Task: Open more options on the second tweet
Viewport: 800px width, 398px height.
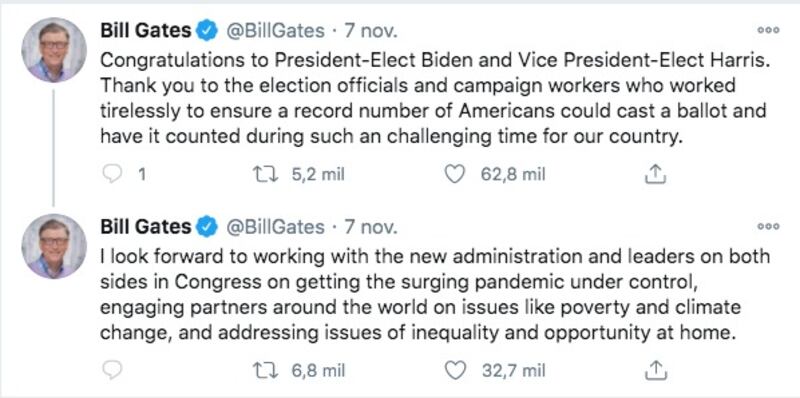Action: pyautogui.click(x=768, y=227)
